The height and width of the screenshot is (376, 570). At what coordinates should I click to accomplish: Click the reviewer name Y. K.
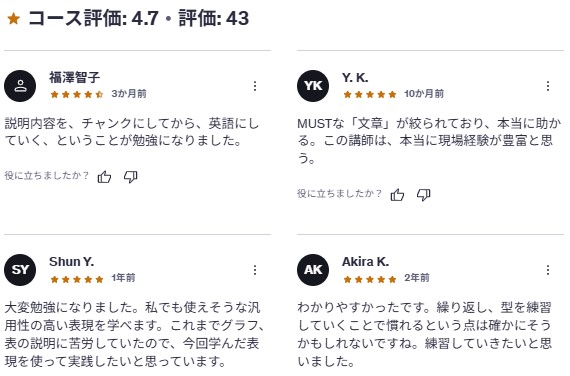point(355,77)
